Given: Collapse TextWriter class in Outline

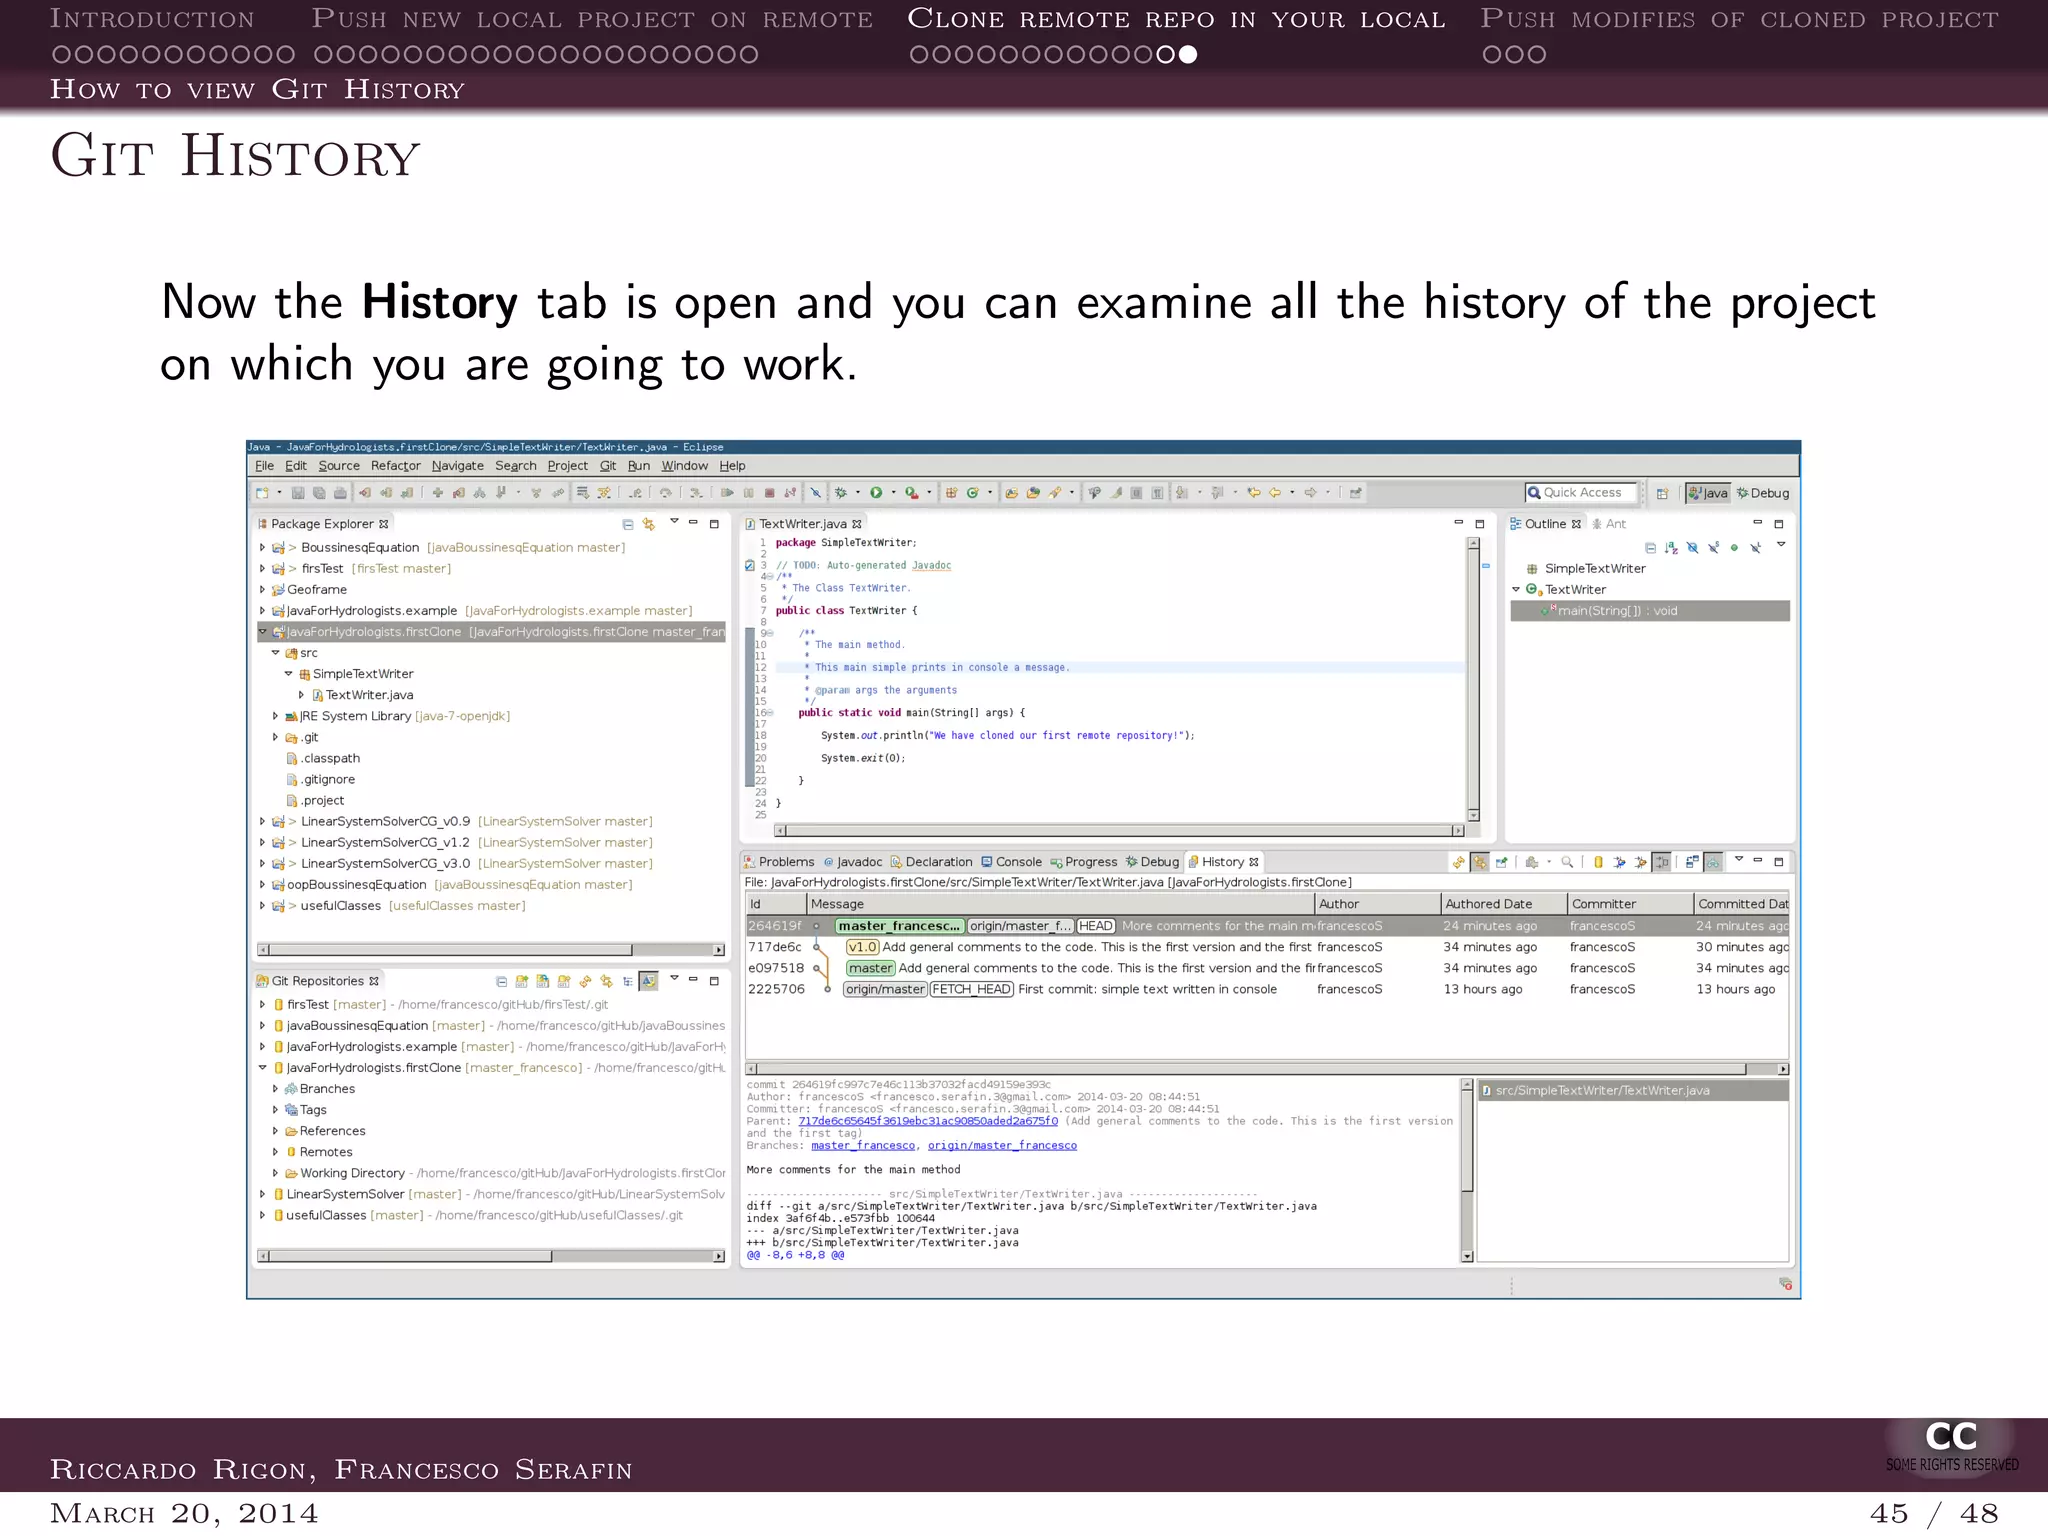Looking at the screenshot, I should coord(1516,590).
